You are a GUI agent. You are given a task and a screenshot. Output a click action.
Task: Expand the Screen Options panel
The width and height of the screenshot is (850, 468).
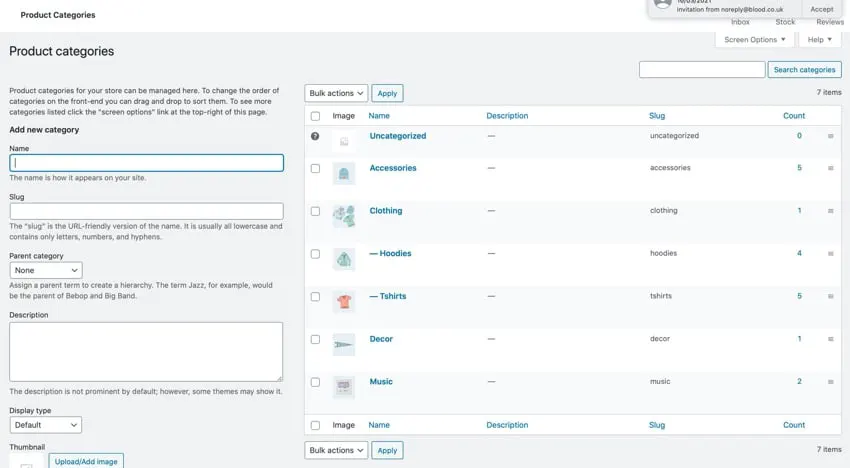coord(755,40)
